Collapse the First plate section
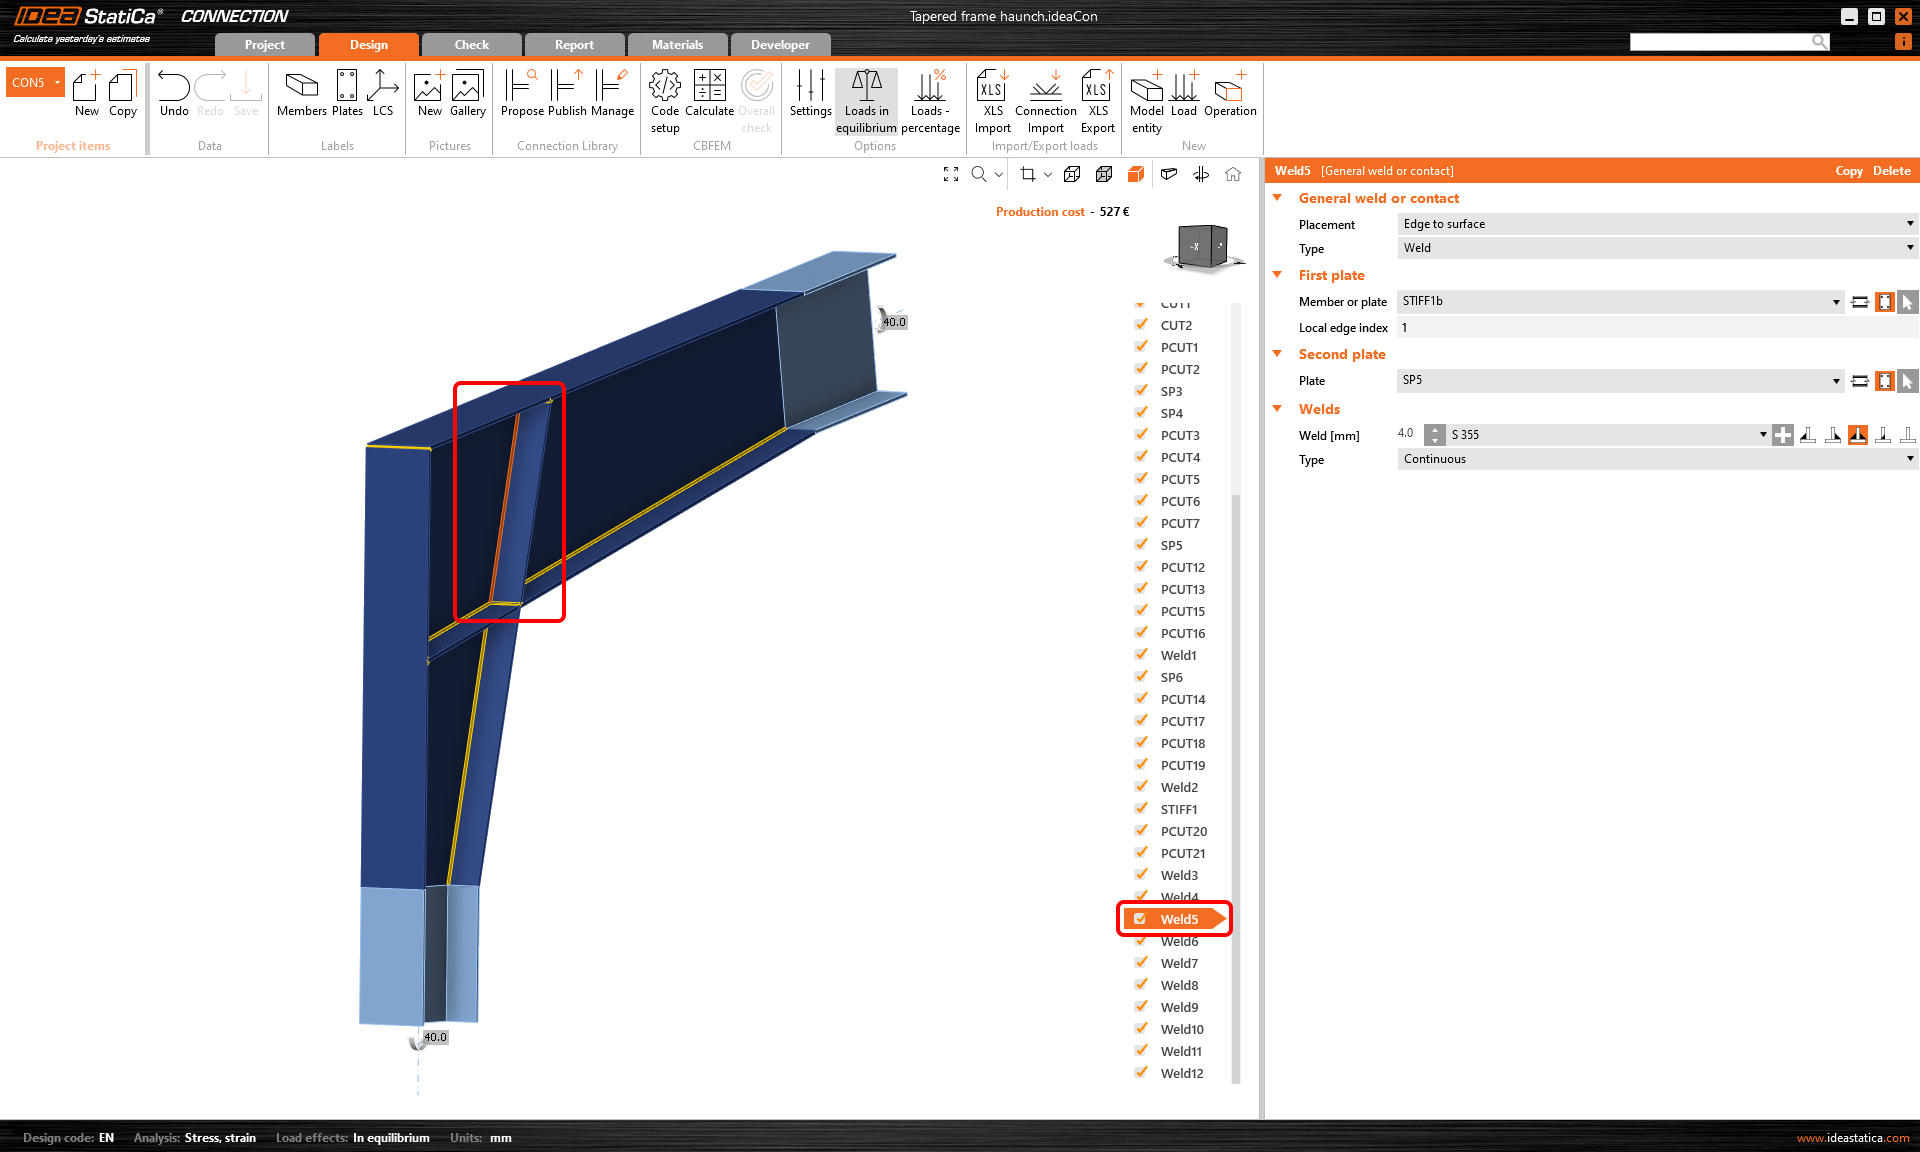This screenshot has width=1920, height=1152. [x=1277, y=275]
